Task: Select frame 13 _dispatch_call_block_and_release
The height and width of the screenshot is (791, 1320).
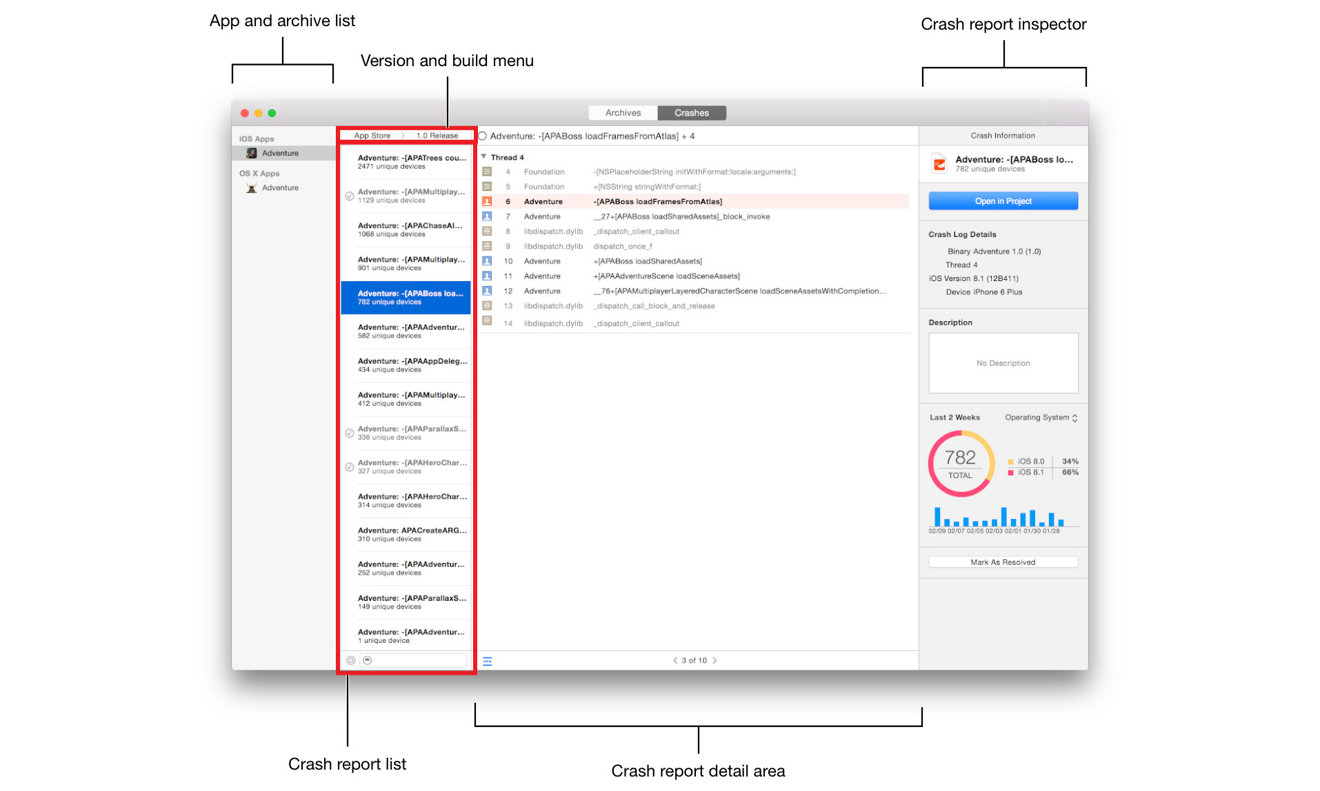Action: click(x=694, y=306)
